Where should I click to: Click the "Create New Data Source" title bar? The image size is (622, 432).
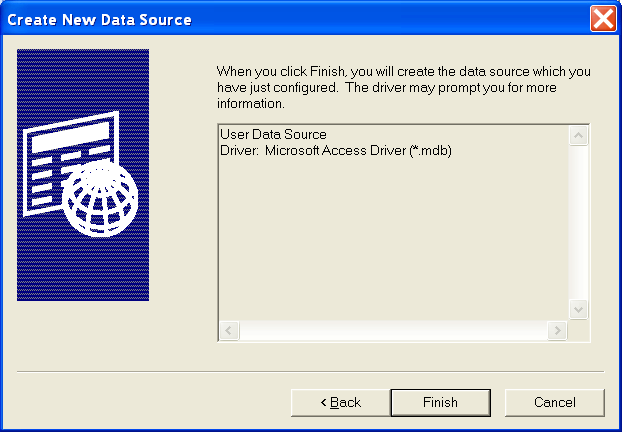click(296, 19)
